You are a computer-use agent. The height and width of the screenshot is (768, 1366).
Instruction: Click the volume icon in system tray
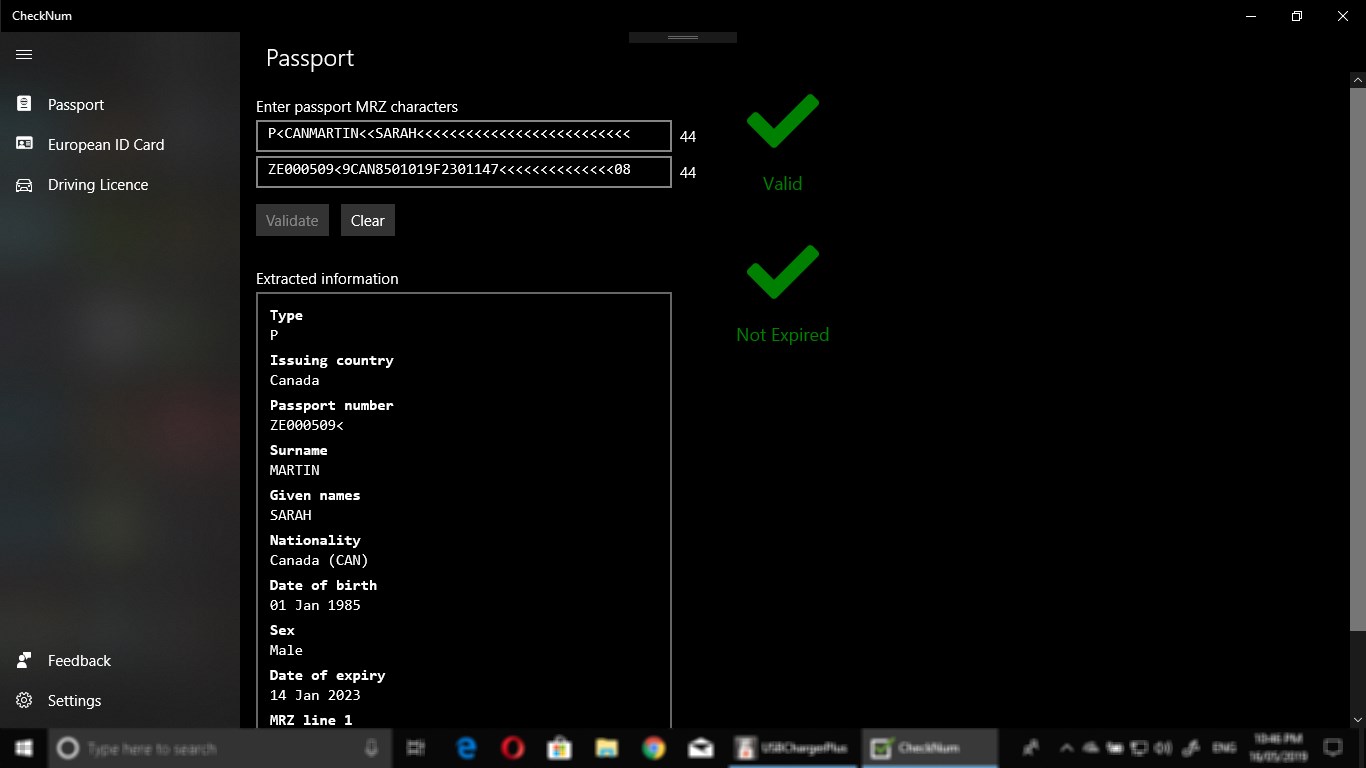[1163, 748]
